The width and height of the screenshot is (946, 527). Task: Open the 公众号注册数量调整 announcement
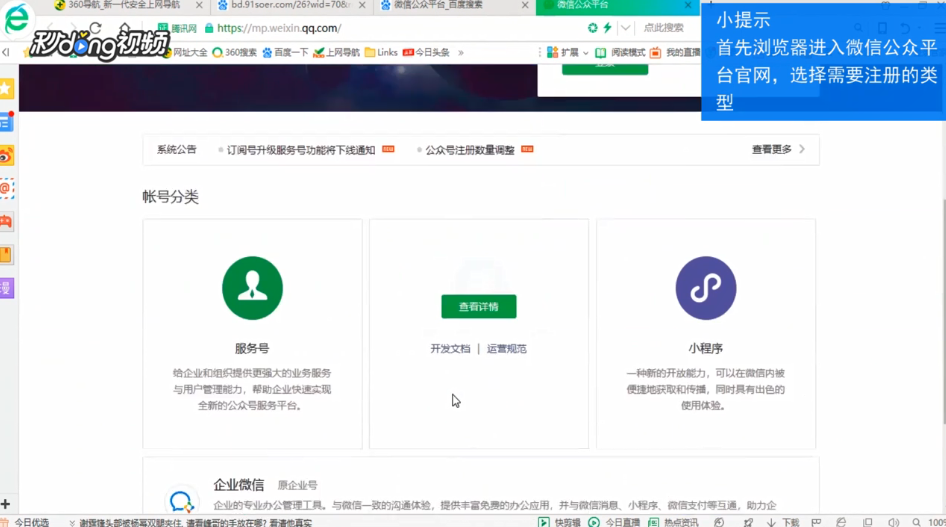click(x=469, y=150)
